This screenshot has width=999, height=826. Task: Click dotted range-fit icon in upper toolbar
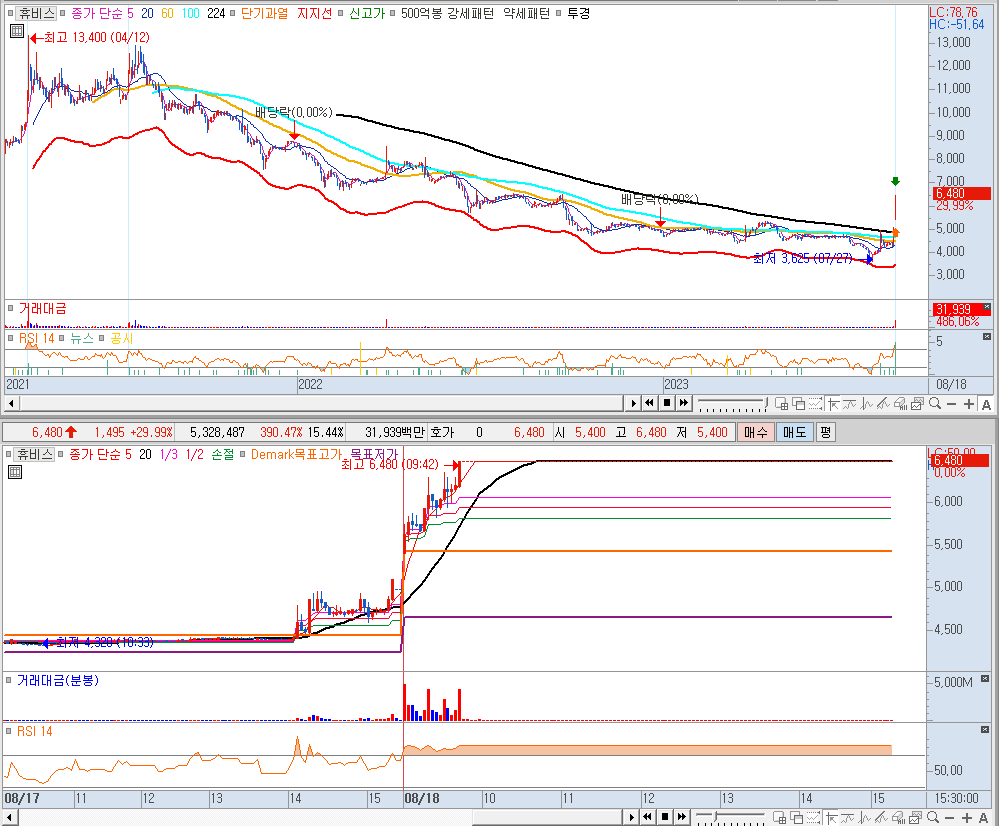pos(815,403)
